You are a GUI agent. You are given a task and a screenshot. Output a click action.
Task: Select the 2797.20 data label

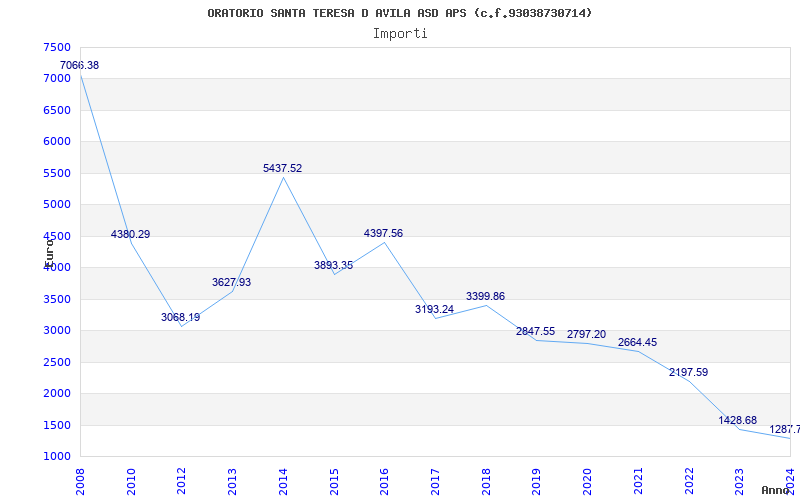point(586,334)
